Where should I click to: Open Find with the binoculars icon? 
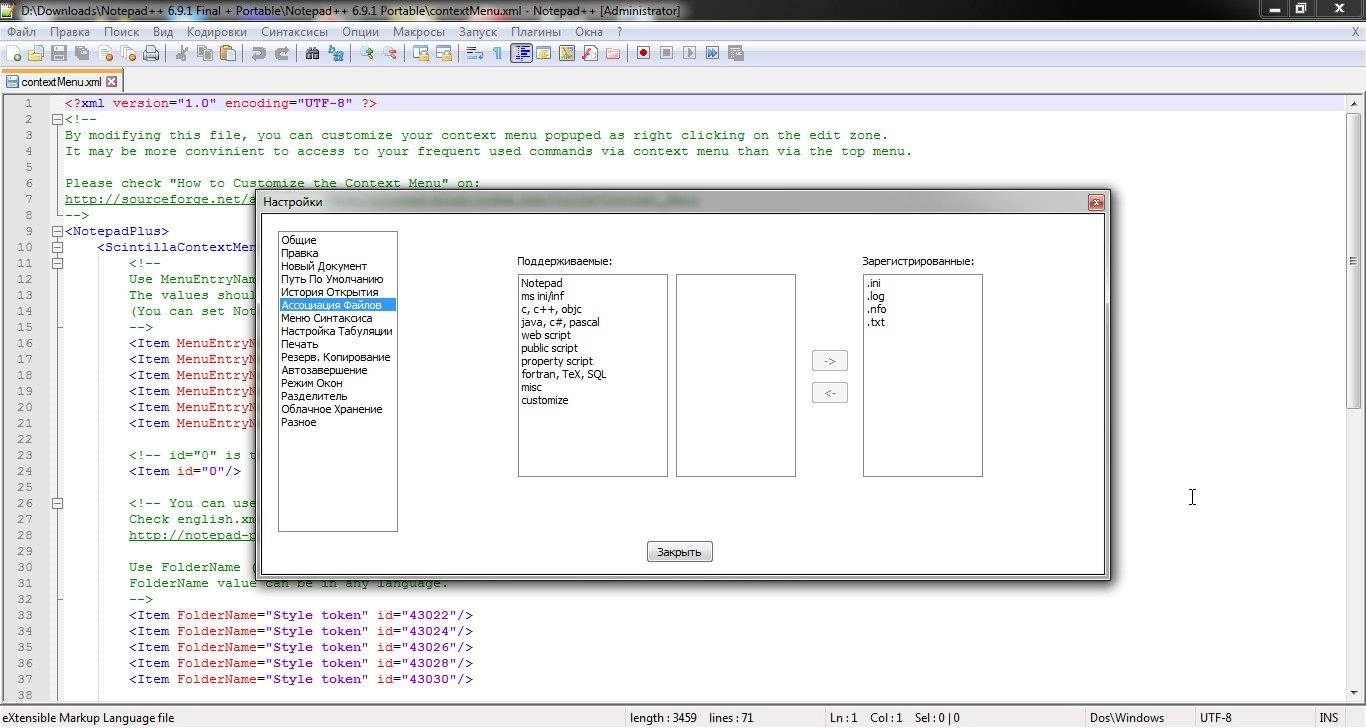pyautogui.click(x=313, y=54)
